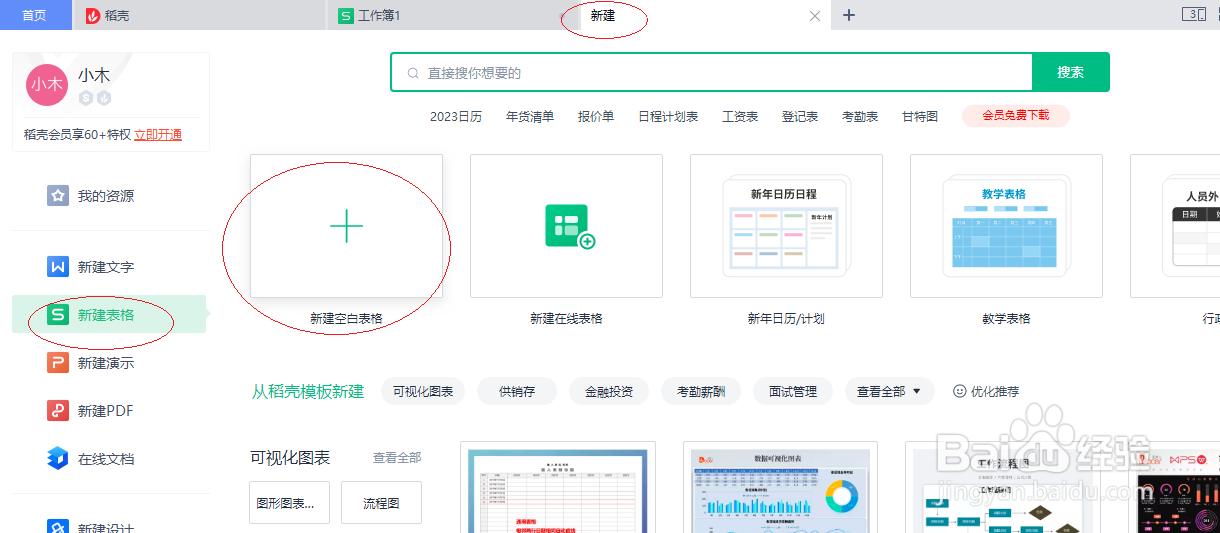
Task: Click the green 搜索 button
Action: click(1071, 72)
